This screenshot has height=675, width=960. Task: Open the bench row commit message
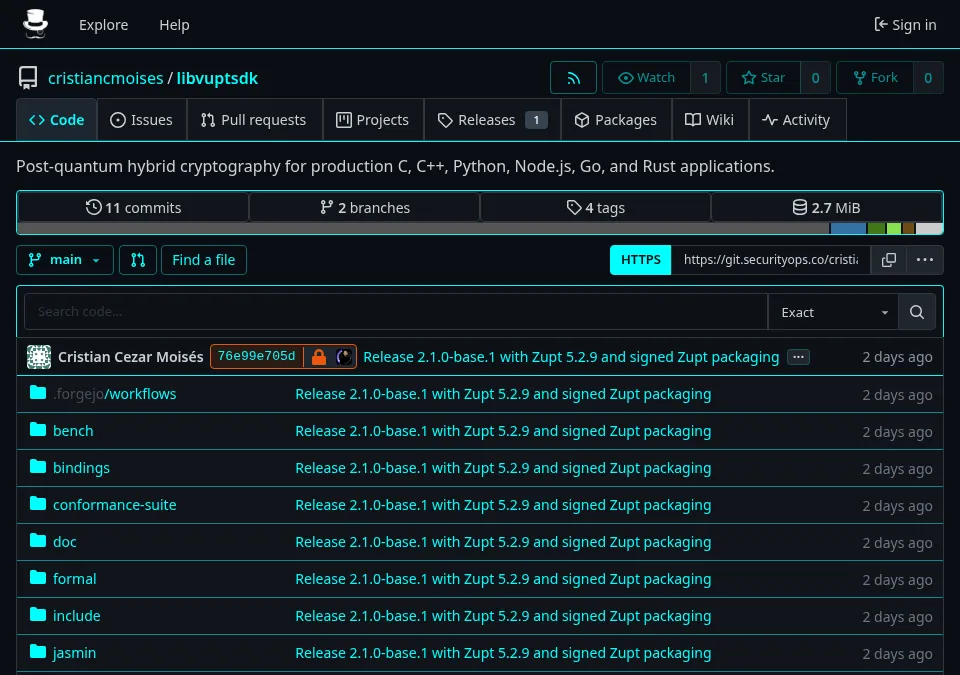(503, 431)
